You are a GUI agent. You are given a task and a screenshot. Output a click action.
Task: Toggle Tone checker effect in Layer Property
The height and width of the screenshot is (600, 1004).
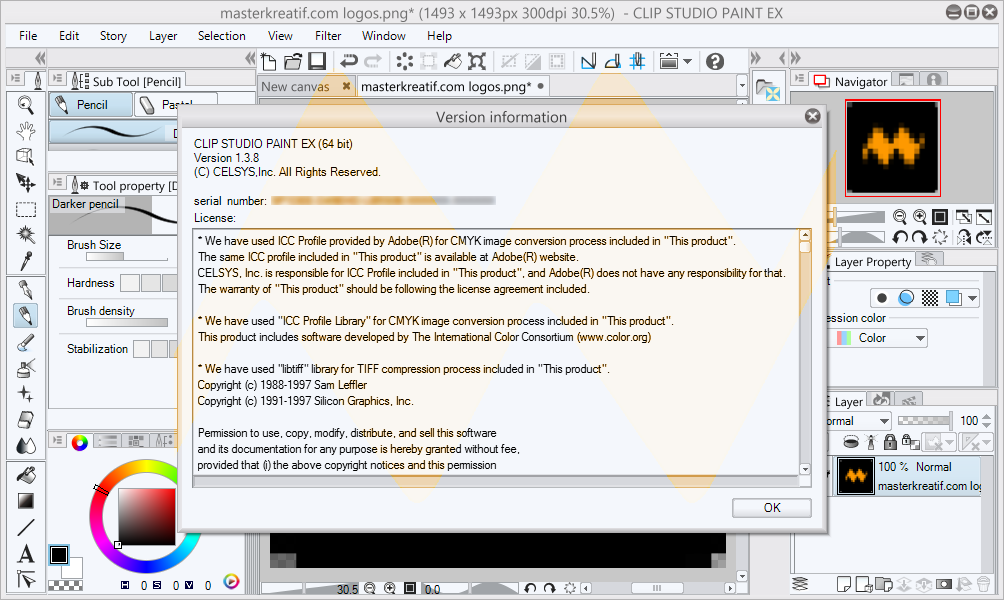tap(930, 298)
